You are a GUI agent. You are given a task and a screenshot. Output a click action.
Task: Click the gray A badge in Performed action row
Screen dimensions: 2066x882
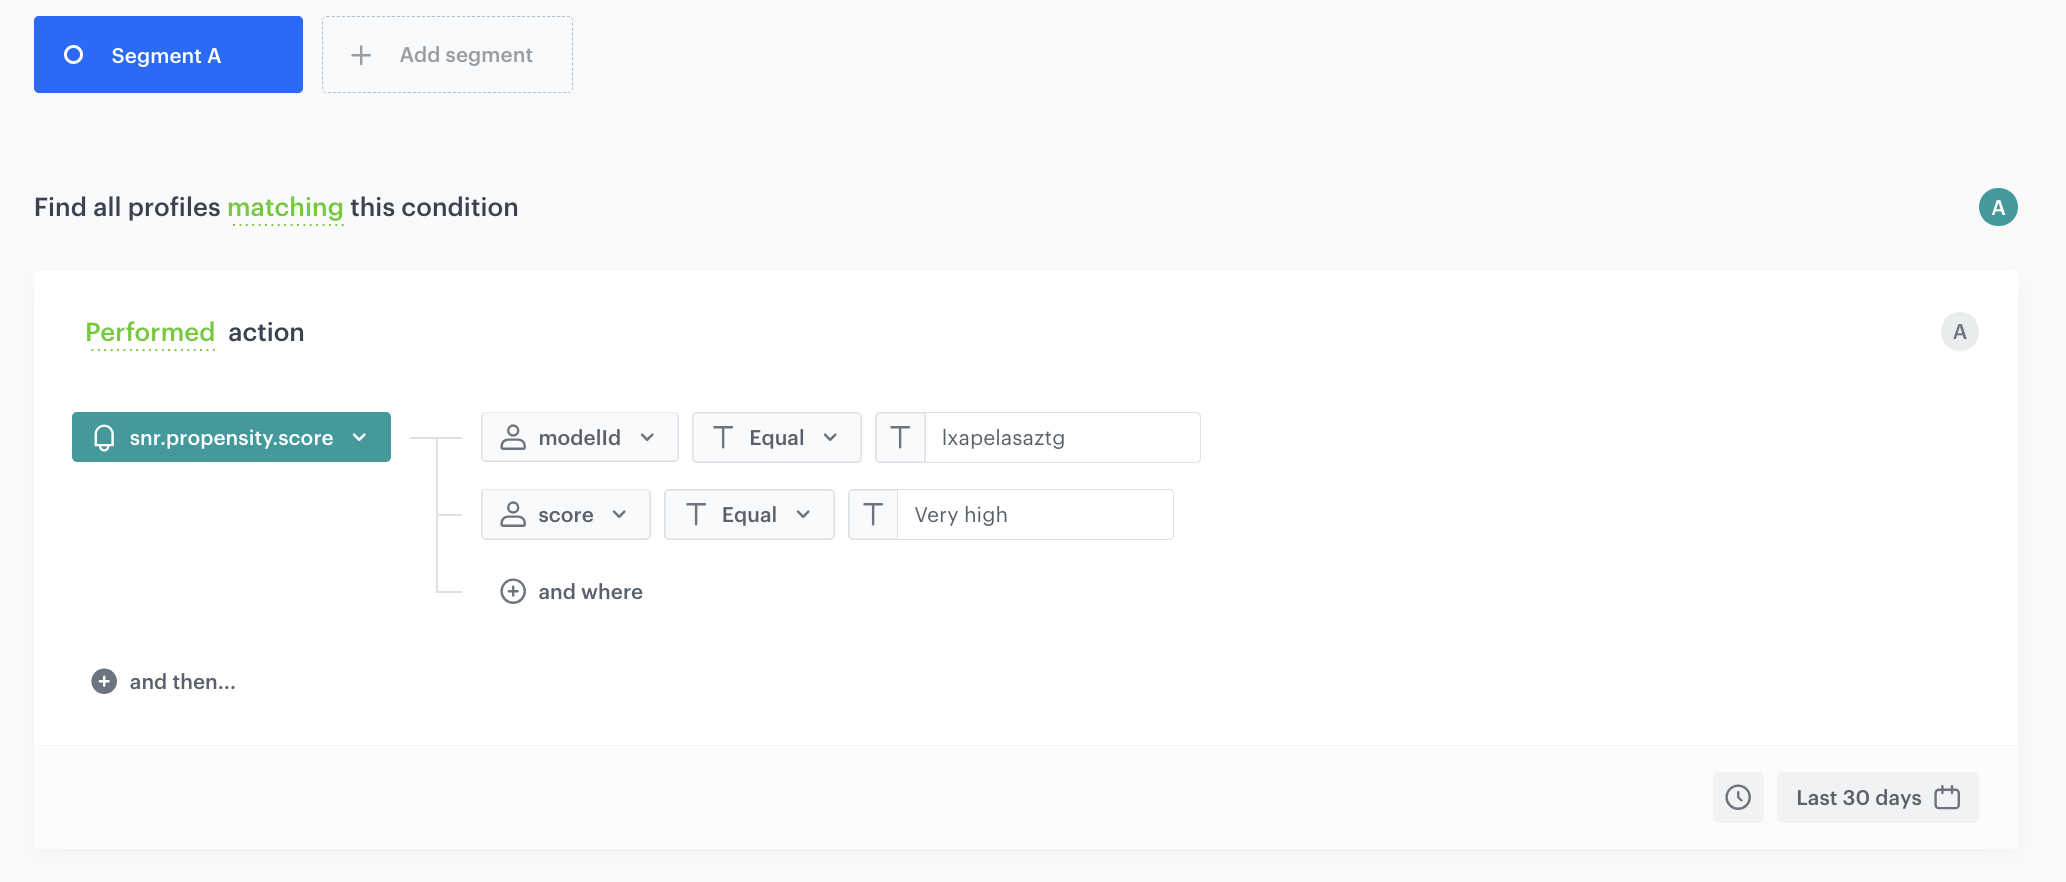(1959, 332)
